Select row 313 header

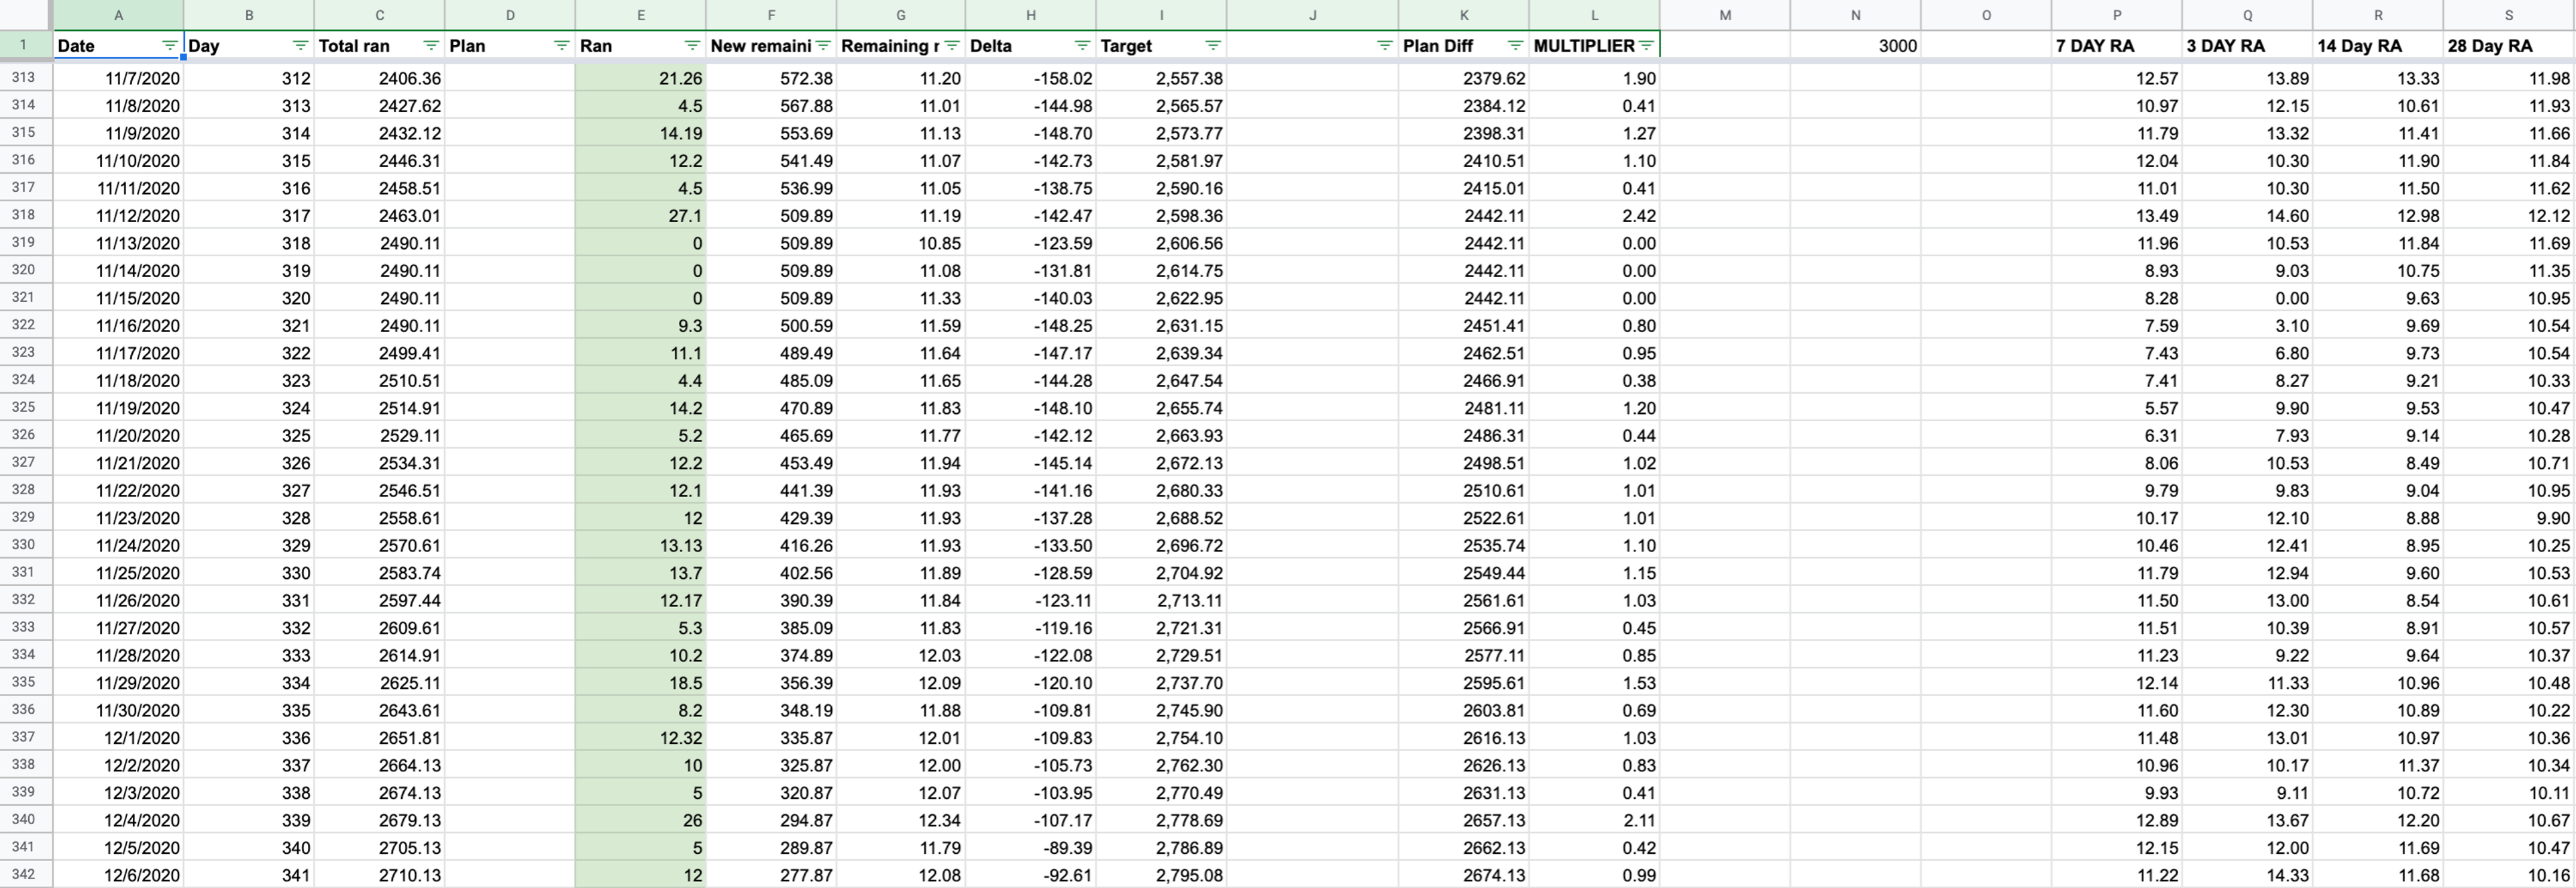pyautogui.click(x=23, y=77)
